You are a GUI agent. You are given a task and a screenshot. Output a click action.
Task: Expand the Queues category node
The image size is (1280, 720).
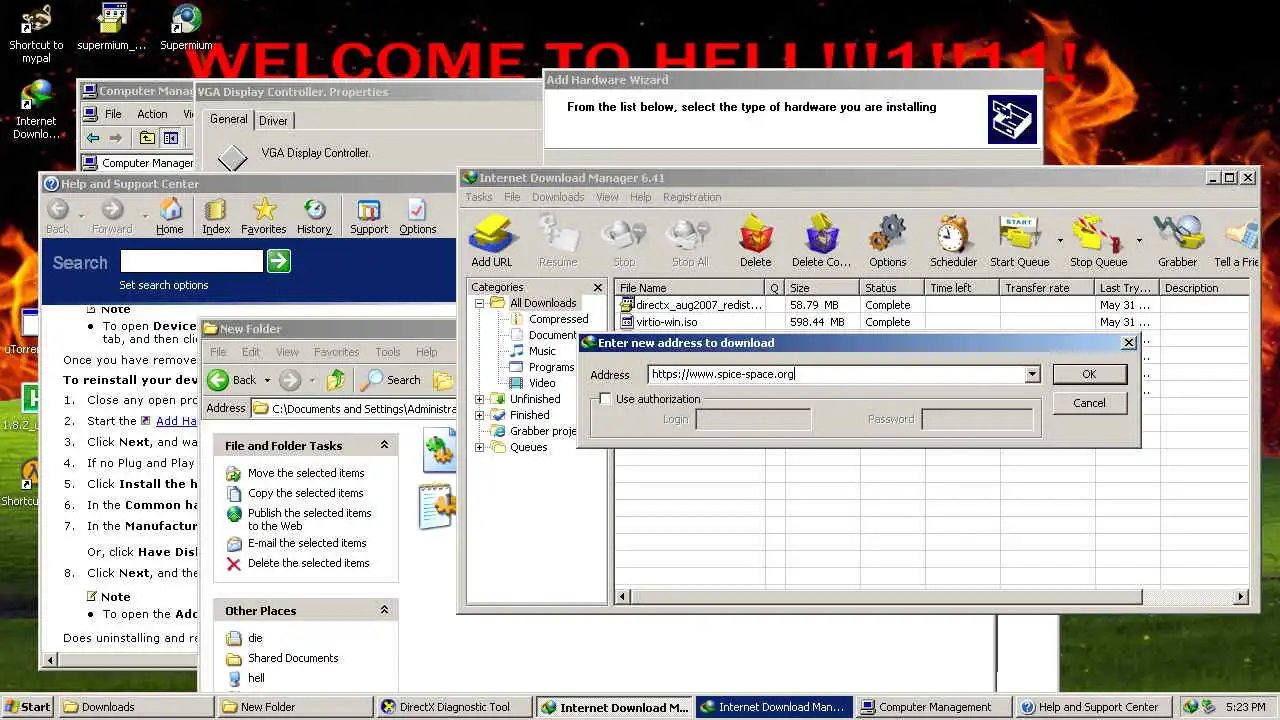pyautogui.click(x=479, y=447)
